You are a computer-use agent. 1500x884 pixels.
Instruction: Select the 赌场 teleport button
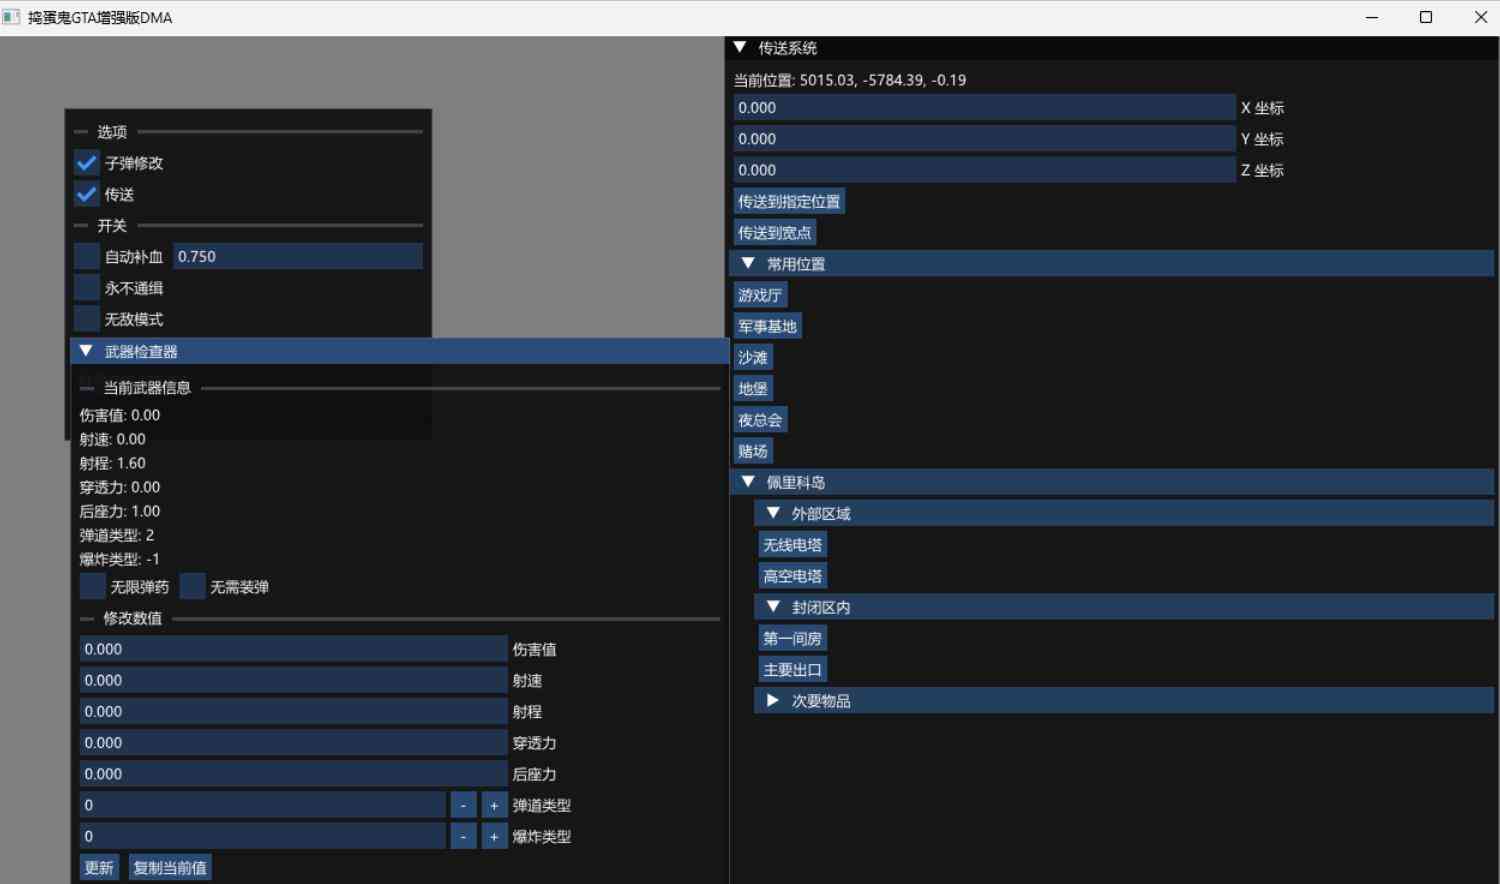pyautogui.click(x=753, y=451)
